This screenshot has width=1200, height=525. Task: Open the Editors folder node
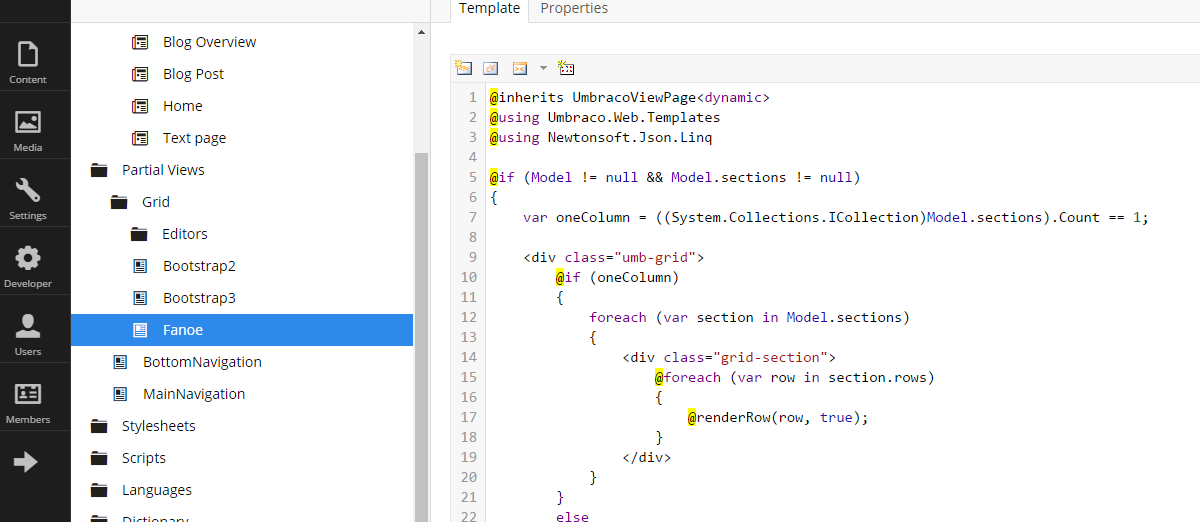tap(185, 234)
